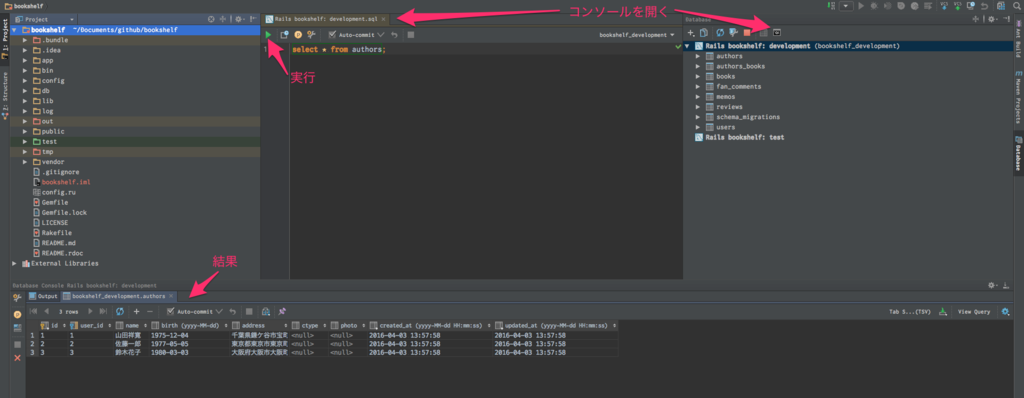The width and height of the screenshot is (1024, 398).
Task: Click the undo/revert icon in the main toolbar
Action: coord(984,6)
